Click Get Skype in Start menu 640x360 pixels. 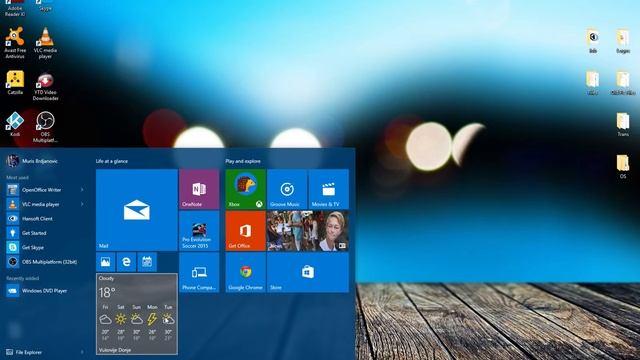[x=46, y=247]
